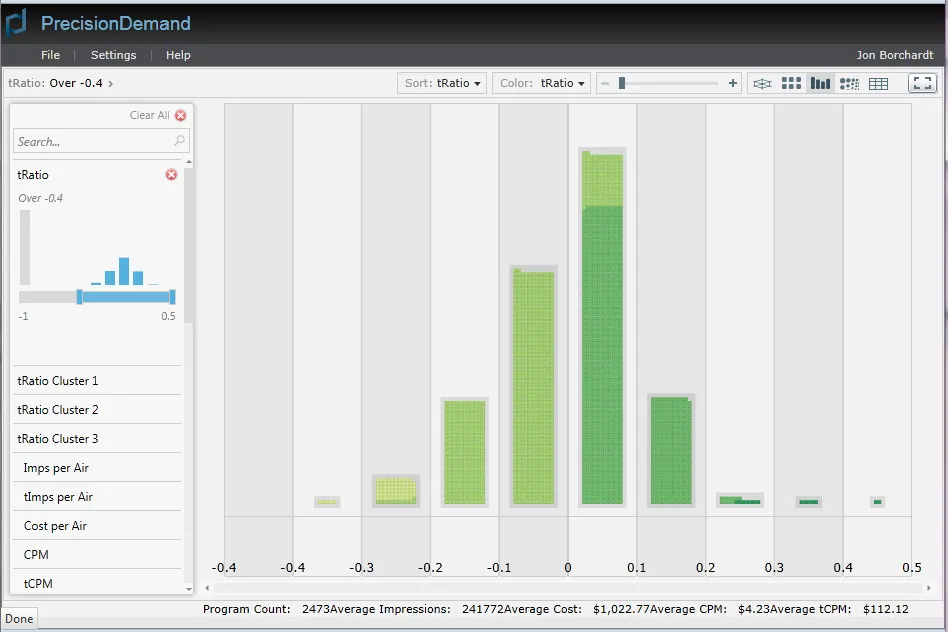Click the tRatio filter heading
Viewport: 948px width, 632px height.
(x=33, y=175)
